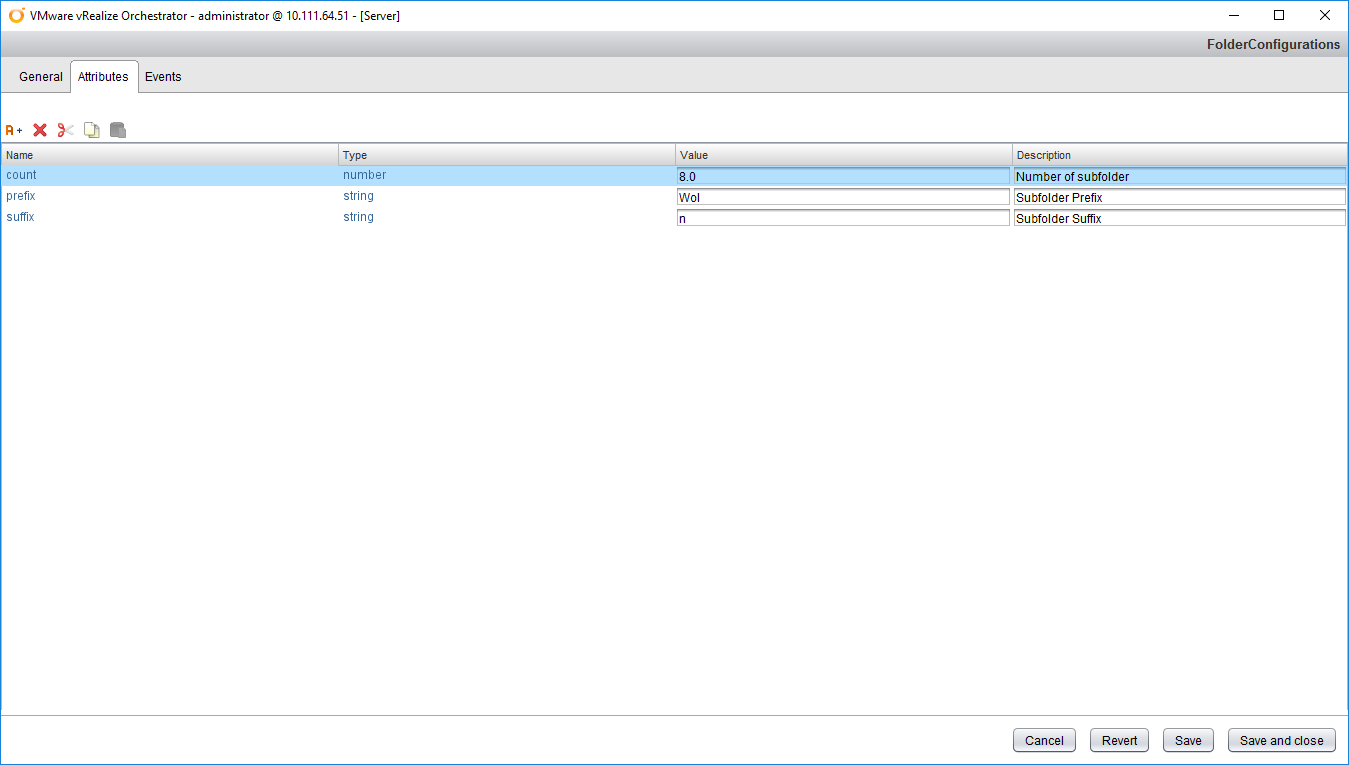Click the count value field '8.0'

pyautogui.click(x=843, y=176)
